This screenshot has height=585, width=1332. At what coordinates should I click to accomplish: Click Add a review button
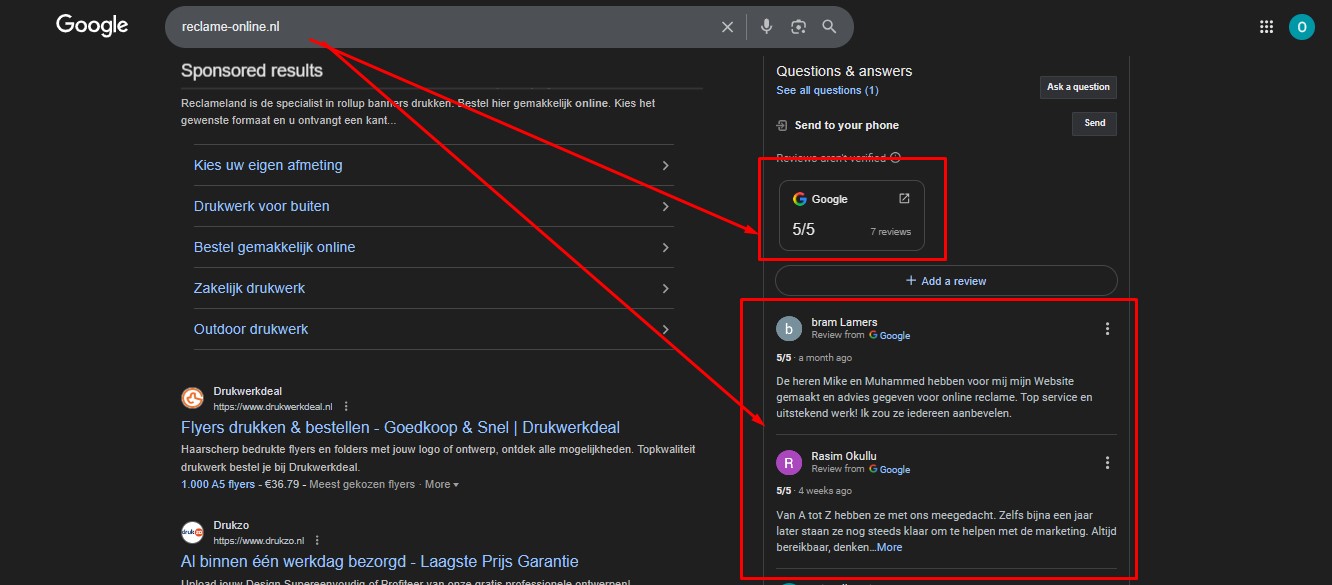[x=946, y=281]
